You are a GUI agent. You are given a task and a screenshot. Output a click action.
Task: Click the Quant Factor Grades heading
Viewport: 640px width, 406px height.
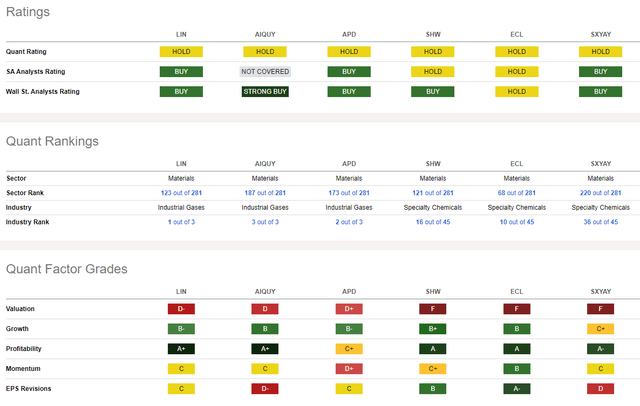(x=67, y=269)
